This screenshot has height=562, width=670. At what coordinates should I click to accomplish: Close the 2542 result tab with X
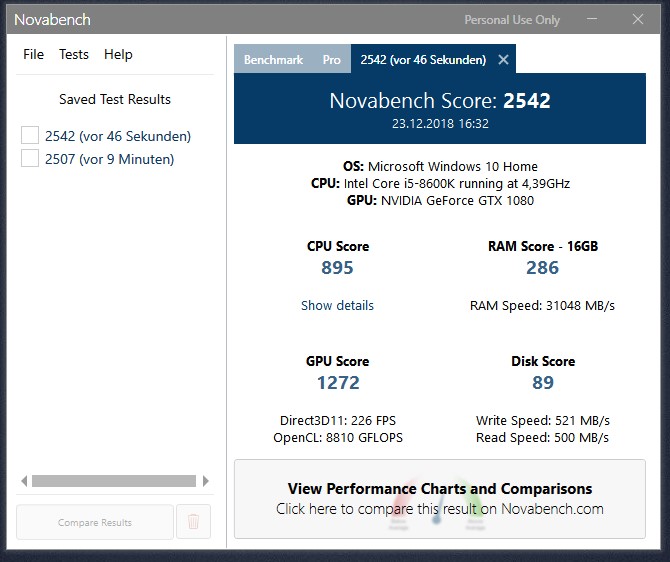(503, 59)
